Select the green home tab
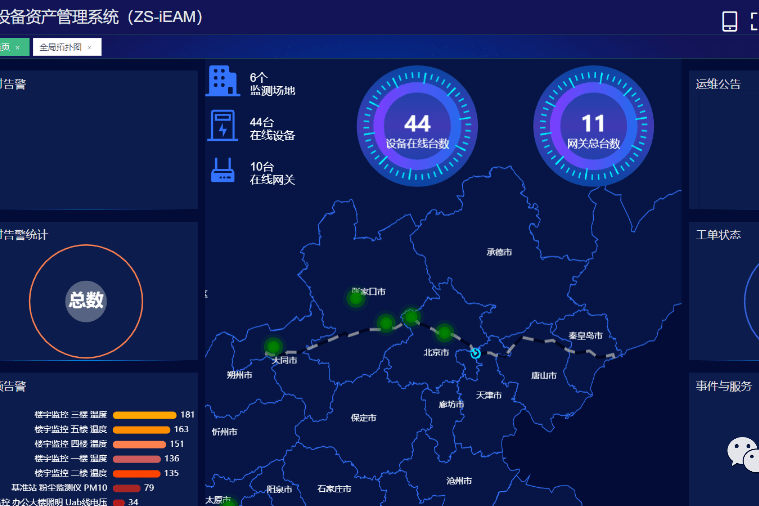 coord(6,47)
